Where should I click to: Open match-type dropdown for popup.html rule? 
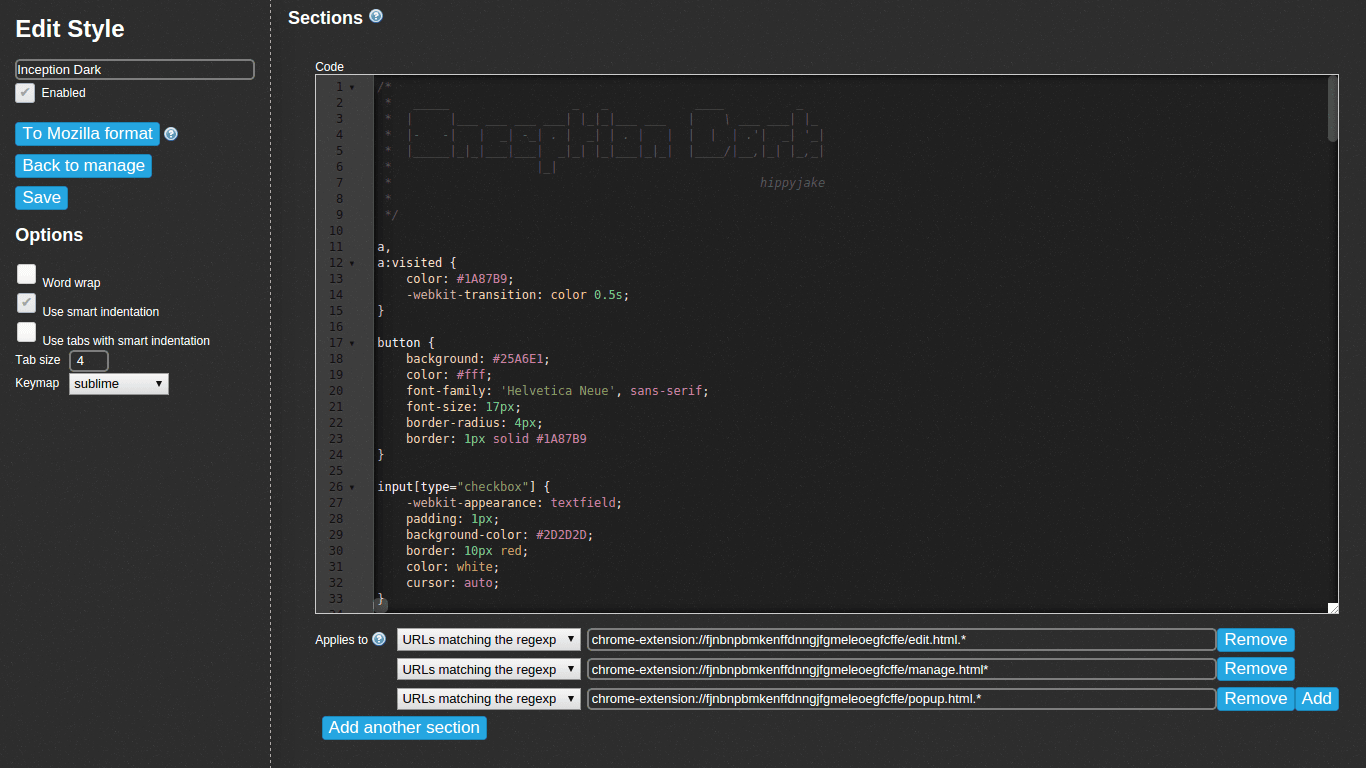[x=488, y=699]
